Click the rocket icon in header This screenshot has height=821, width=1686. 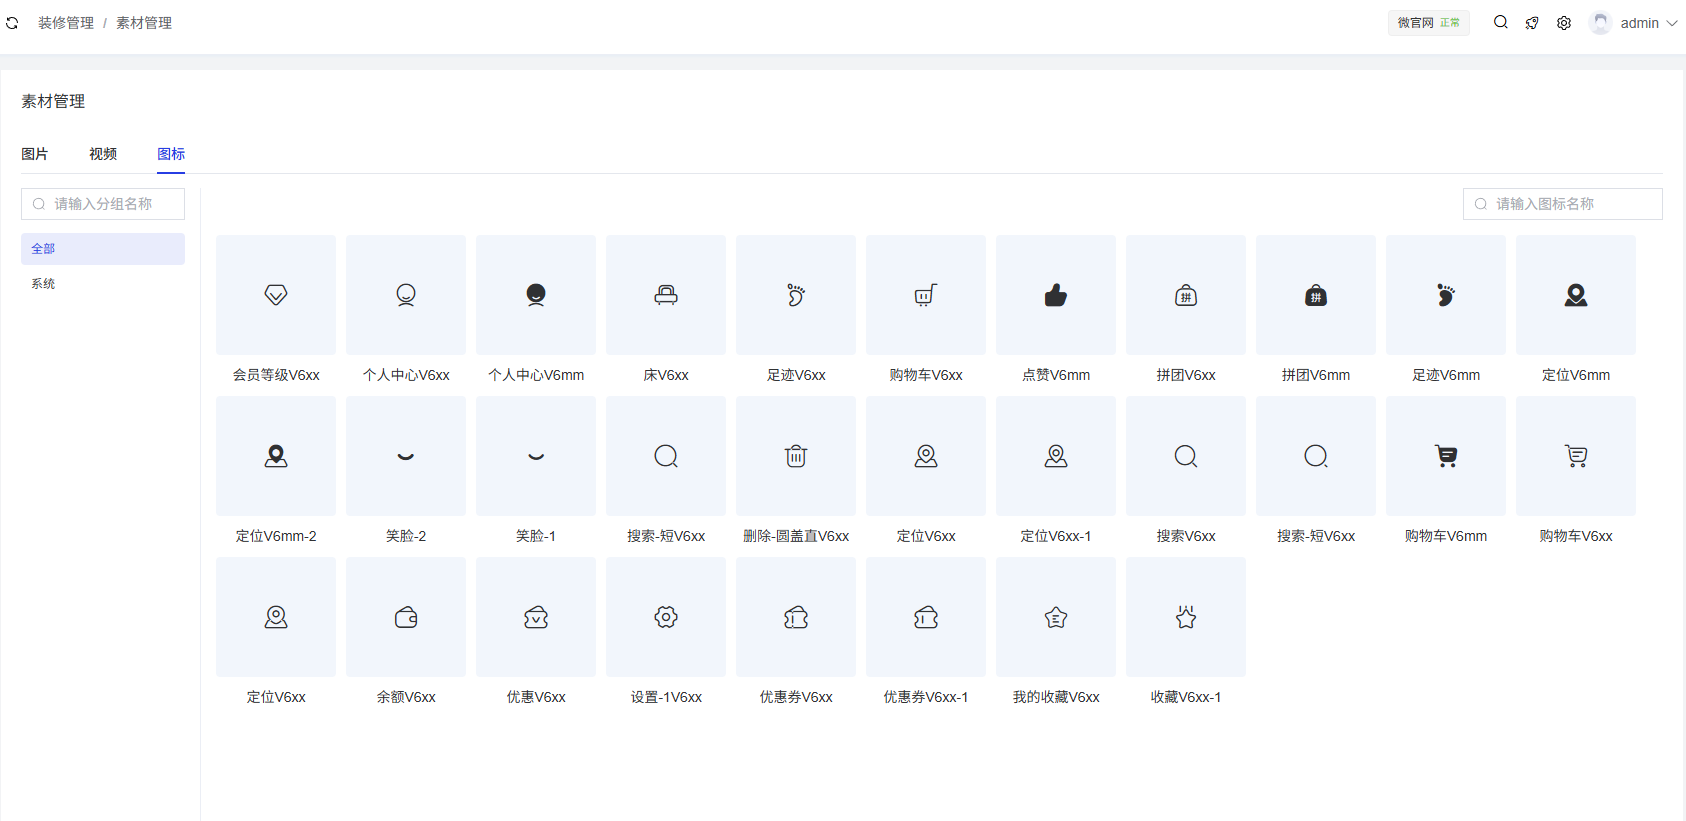coord(1532,23)
